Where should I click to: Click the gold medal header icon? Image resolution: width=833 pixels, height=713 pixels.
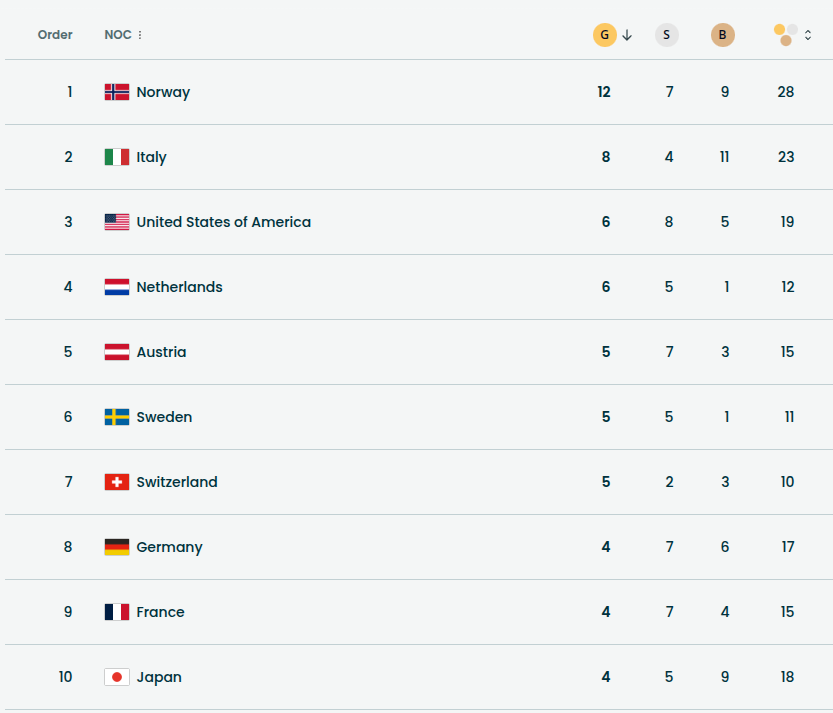[604, 35]
